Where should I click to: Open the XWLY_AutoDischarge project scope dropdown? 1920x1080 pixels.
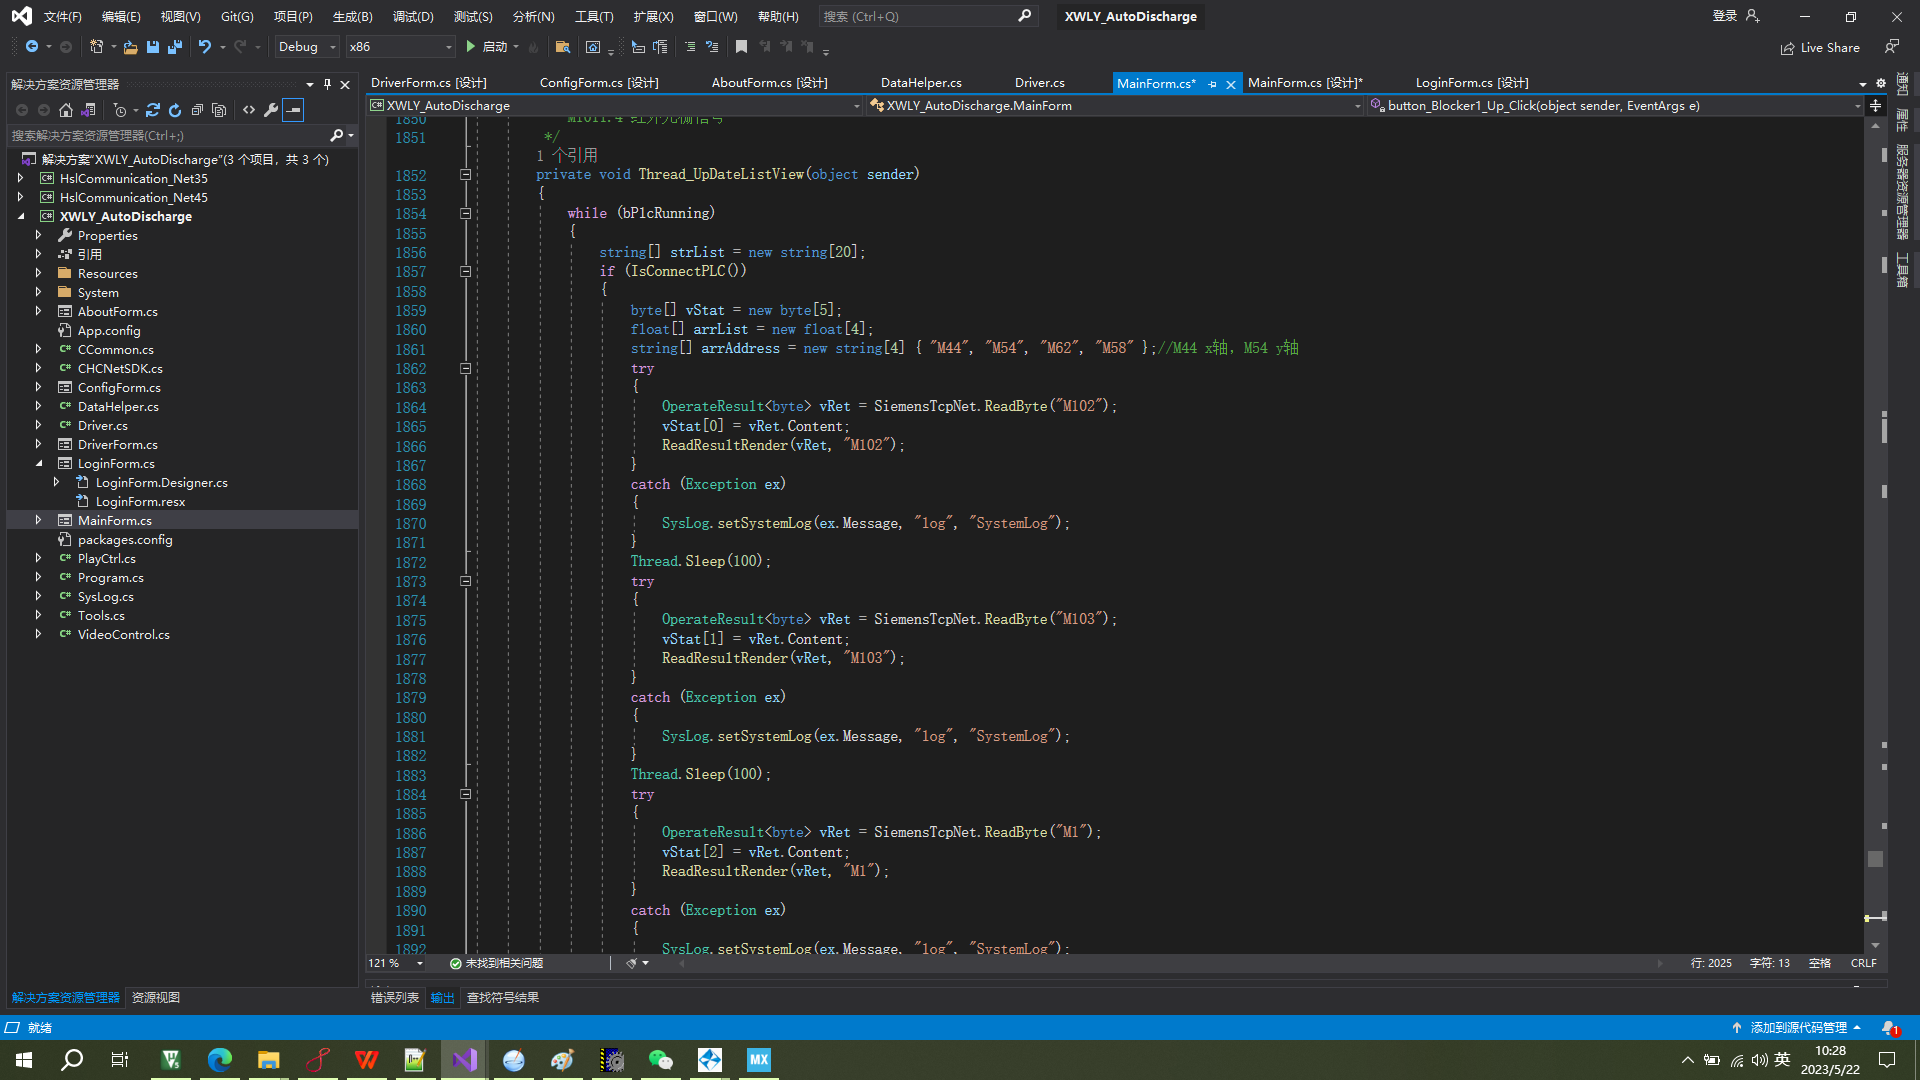614,106
